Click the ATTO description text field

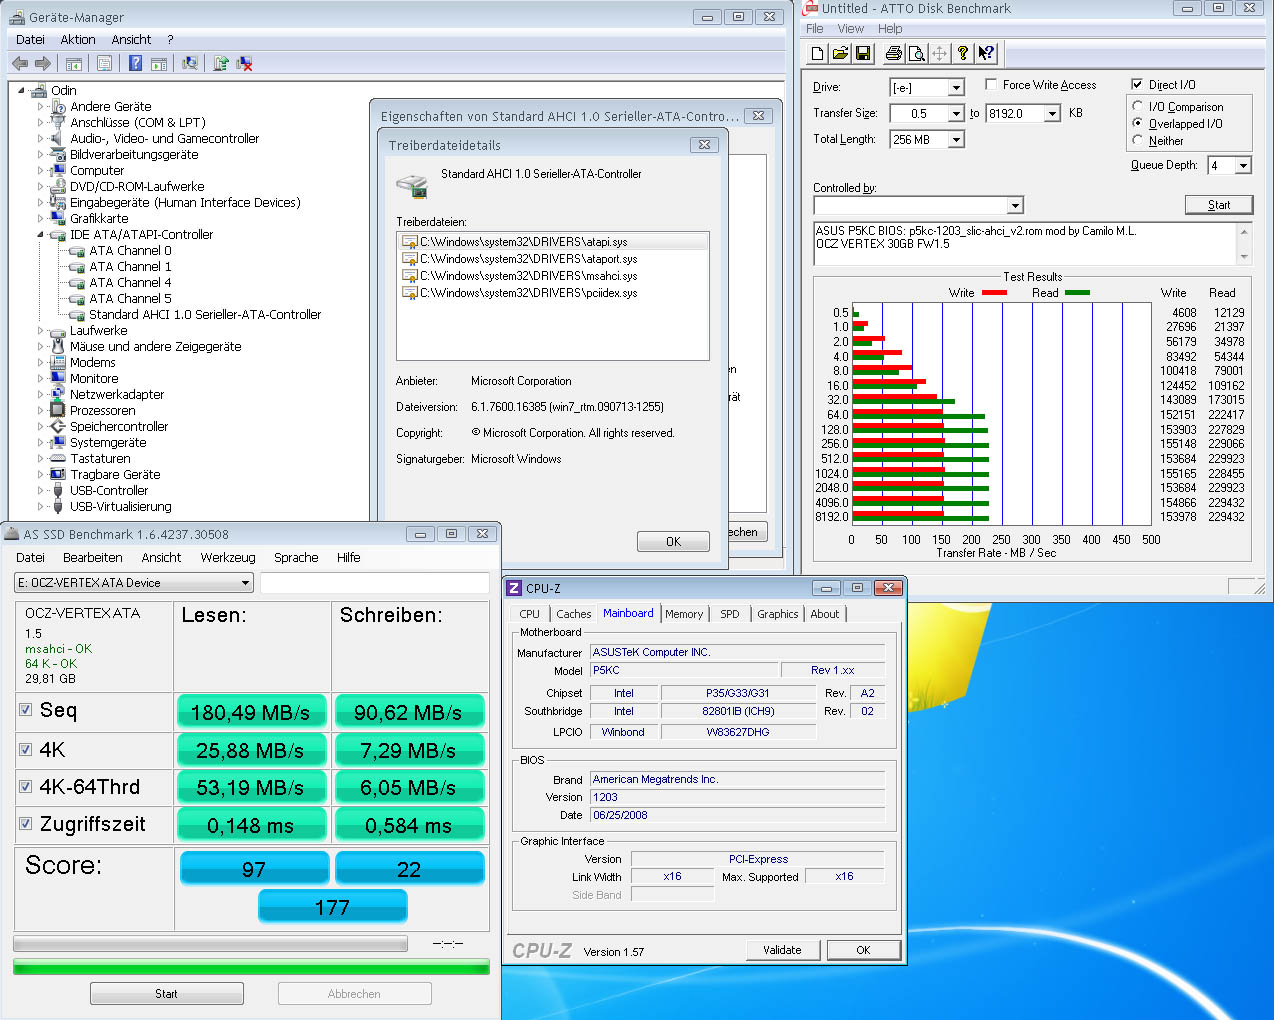point(1026,243)
